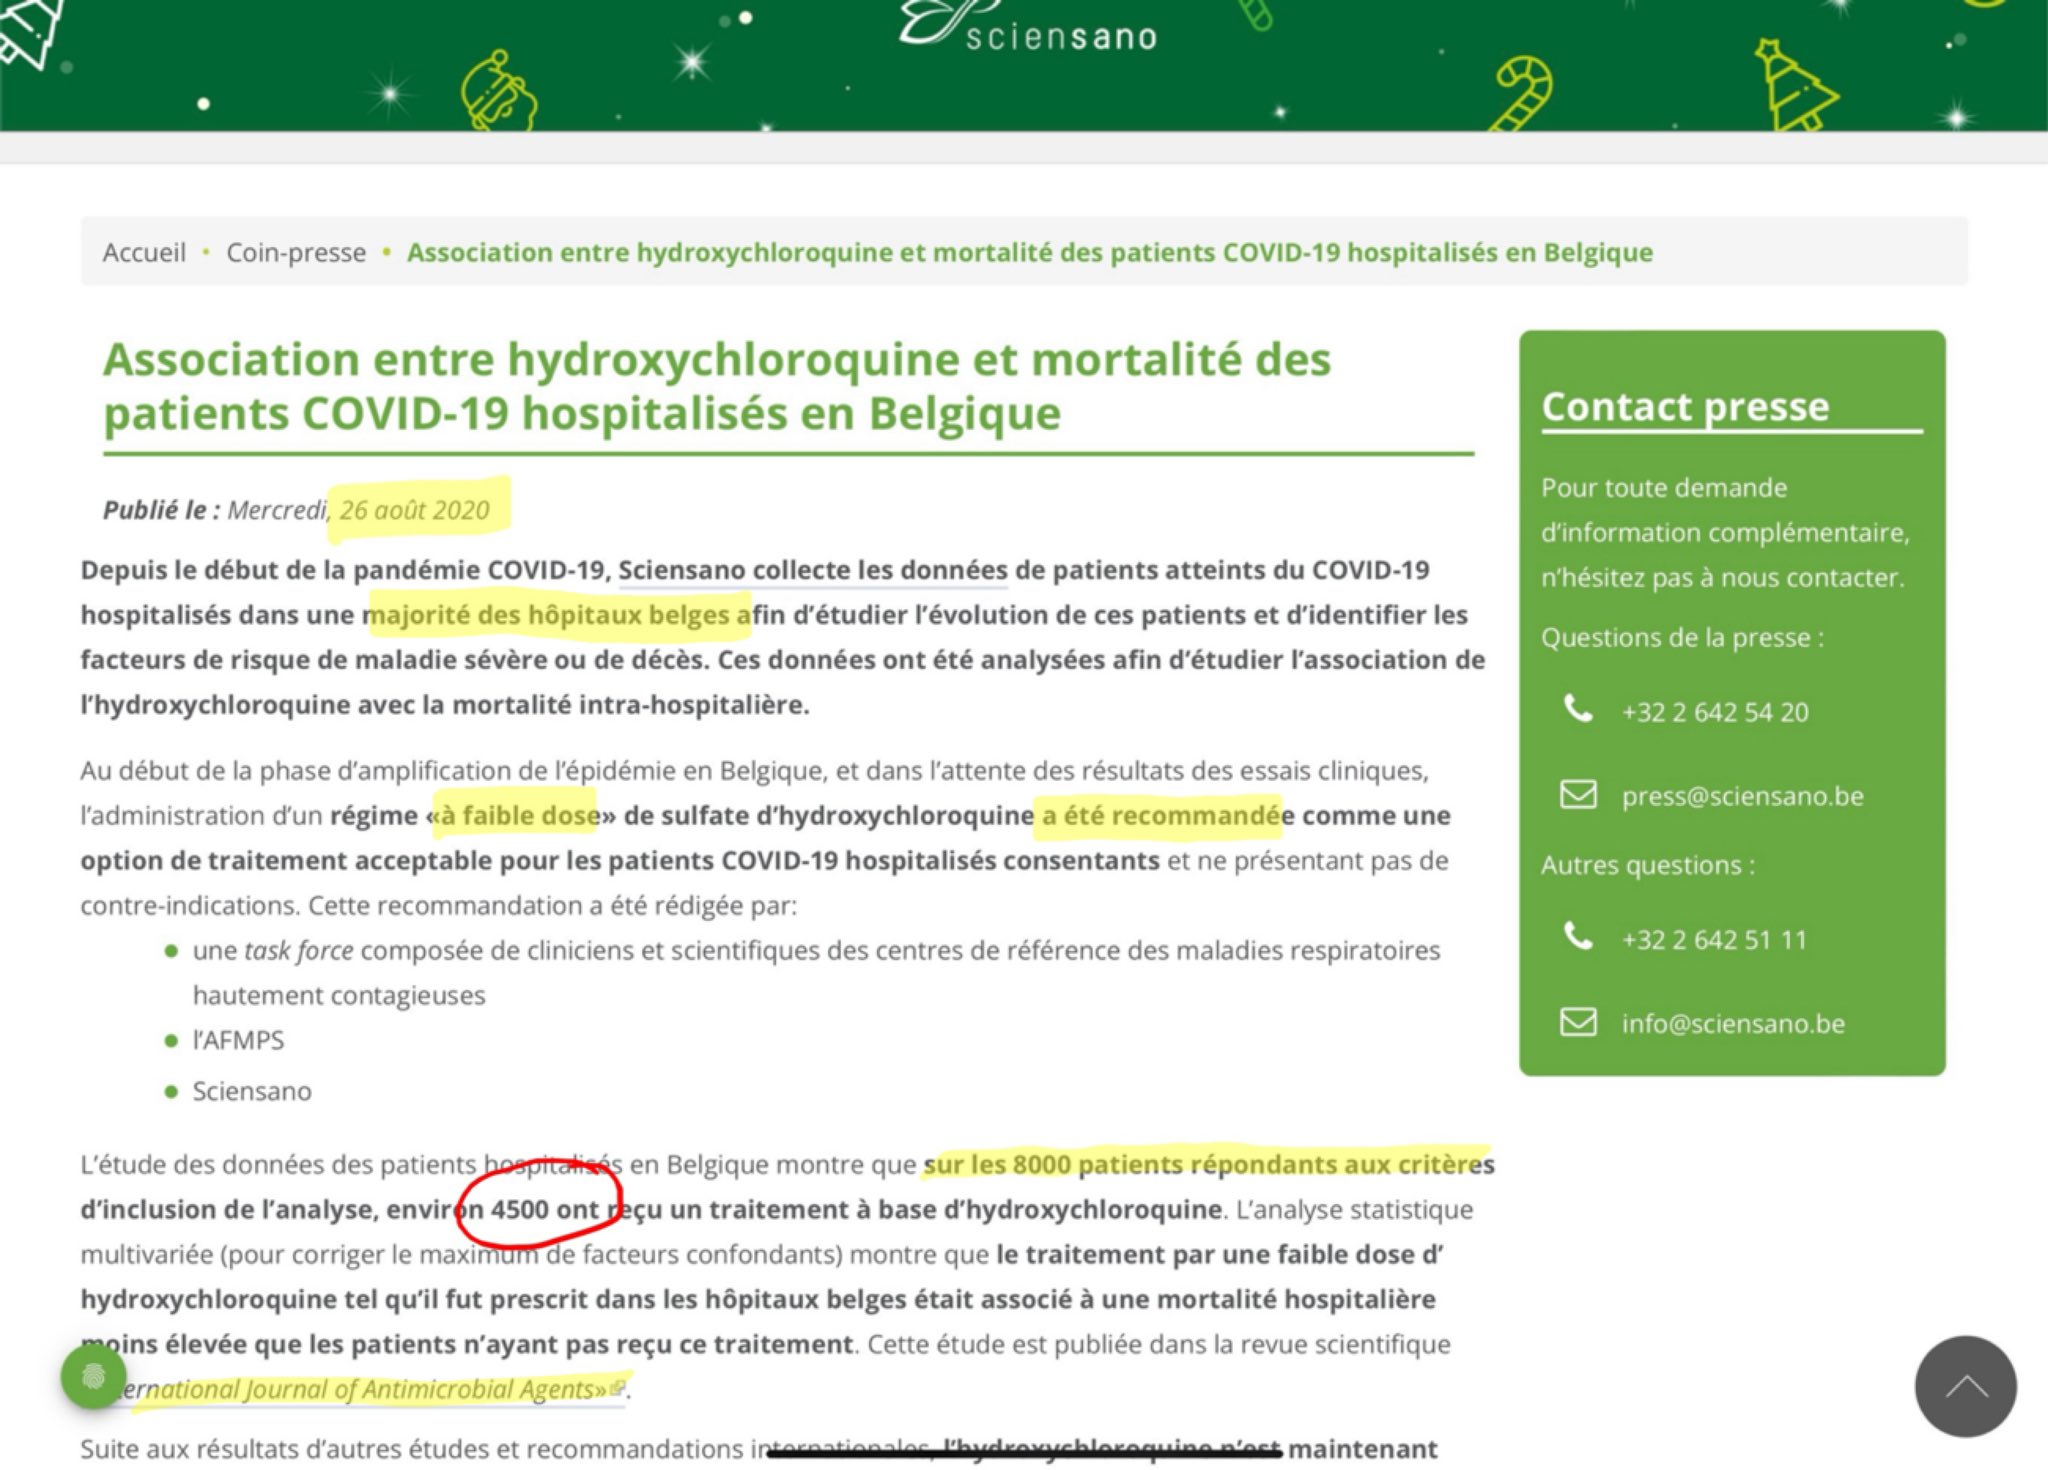The image size is (2048, 1470).
Task: Click the 'Sciensano' bullet list item
Action: 252,1091
